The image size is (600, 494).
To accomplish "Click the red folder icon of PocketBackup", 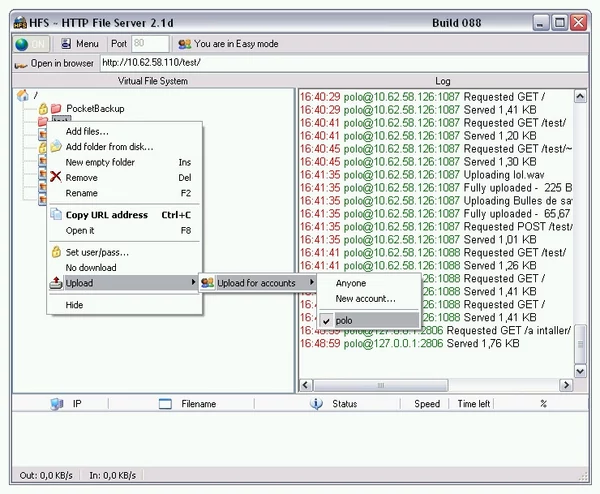I will click(x=56, y=108).
